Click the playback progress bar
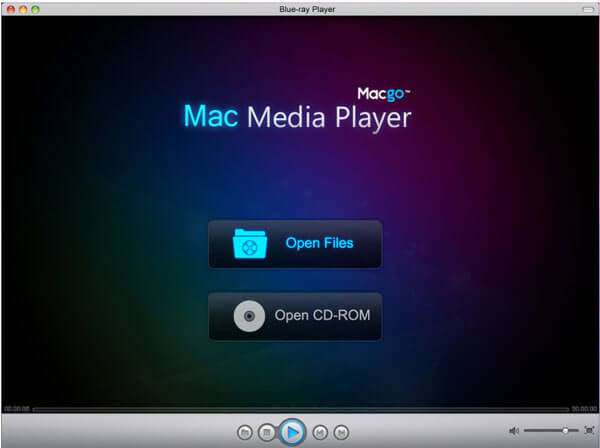Screen dimensions: 600x448 tap(300, 409)
